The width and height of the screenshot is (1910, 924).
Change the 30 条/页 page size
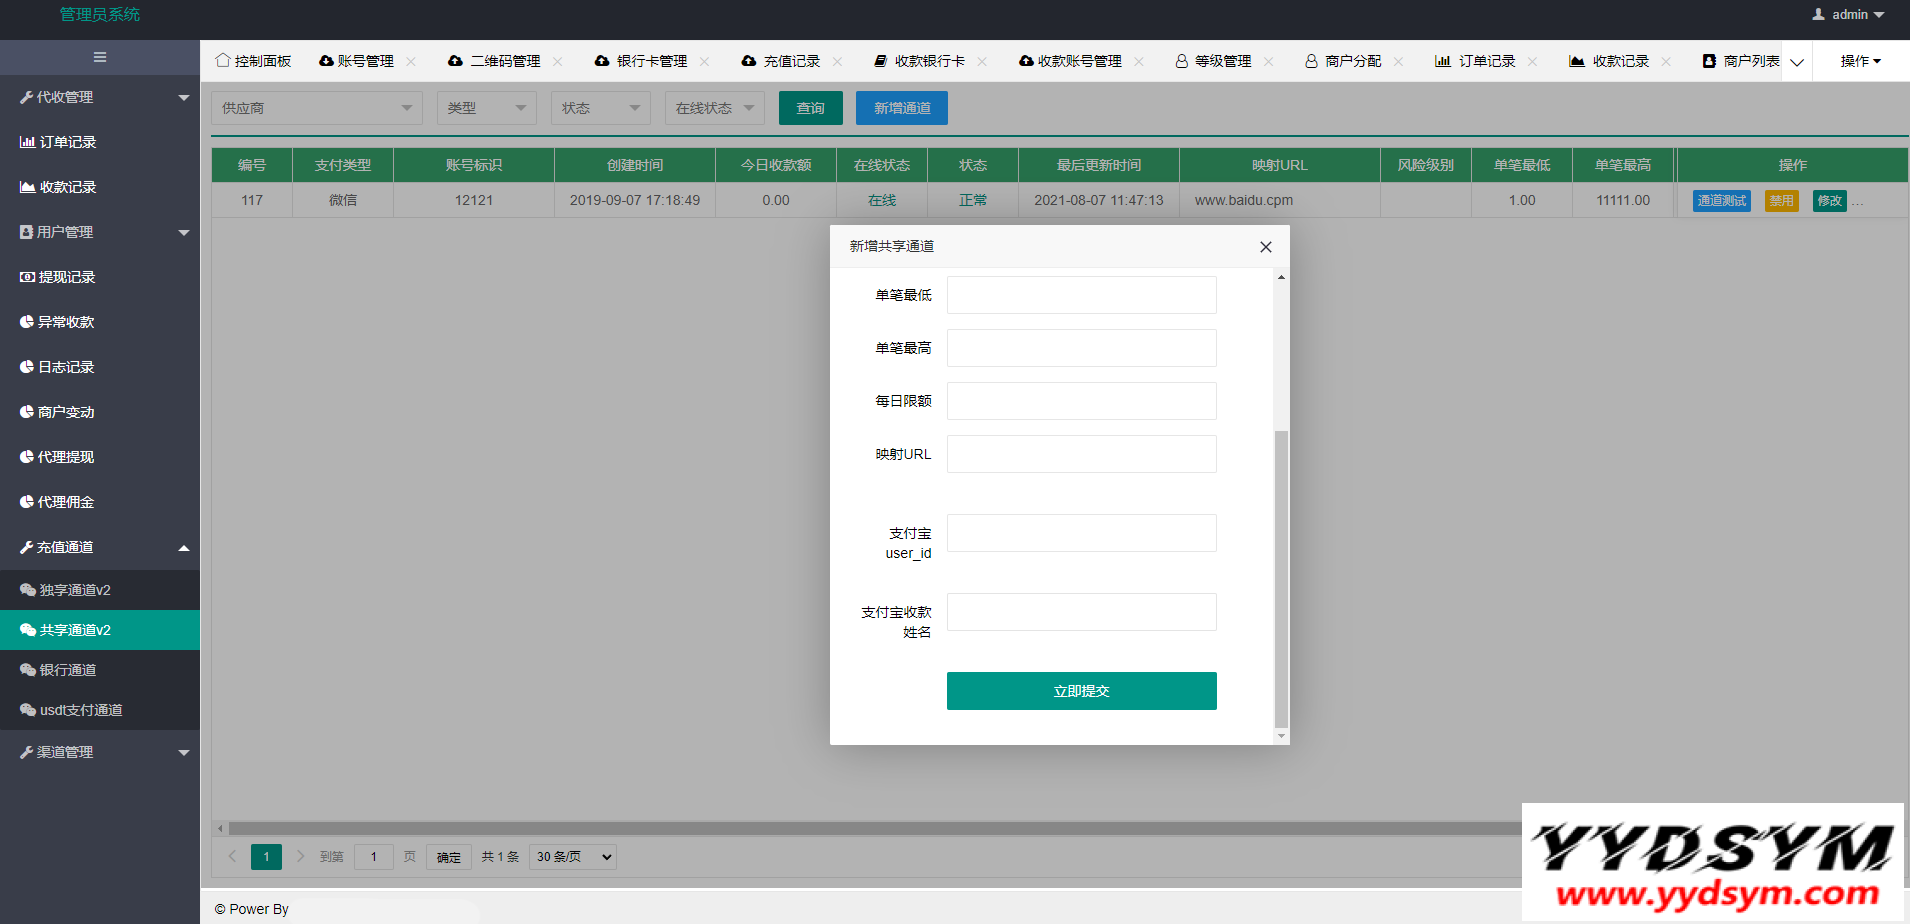572,857
